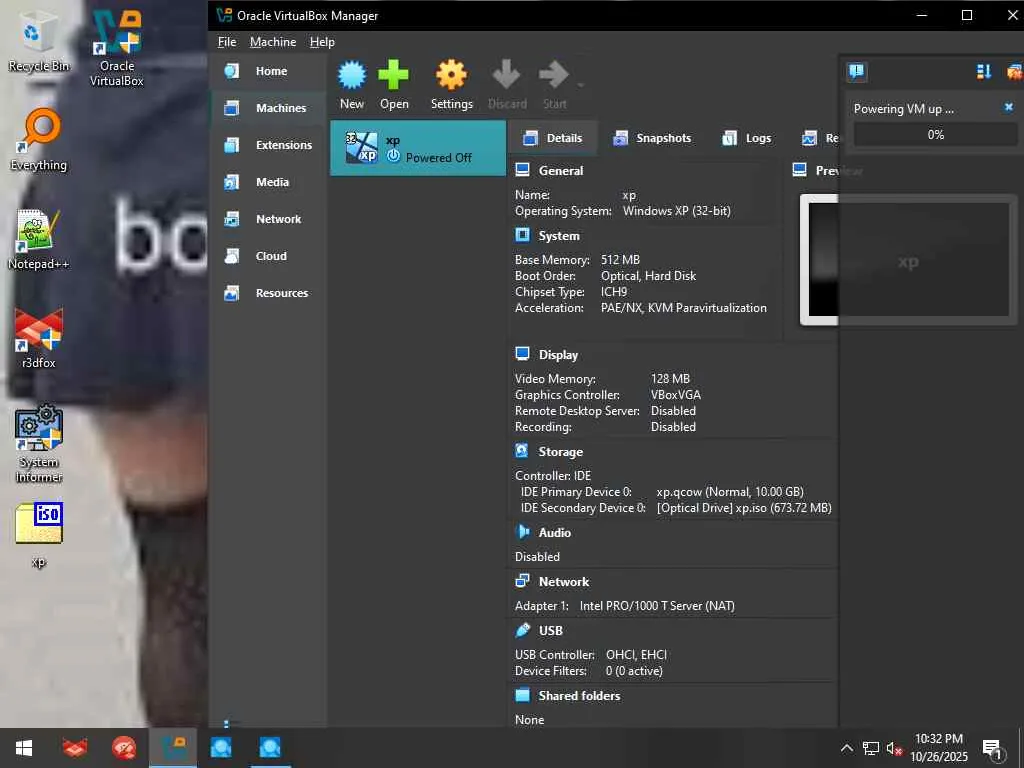
Task: Click the Oracle VirtualBox desktop shortcut
Action: coord(116,49)
